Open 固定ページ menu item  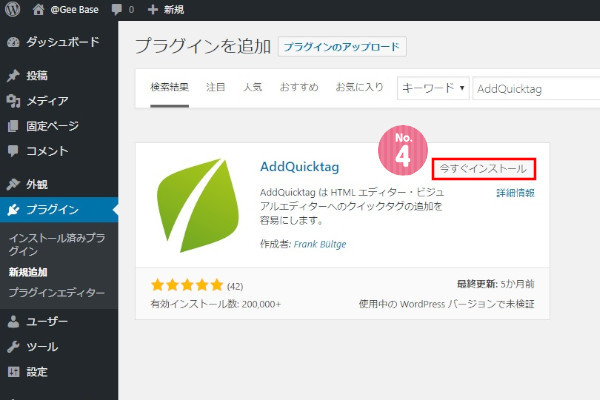tap(52, 126)
